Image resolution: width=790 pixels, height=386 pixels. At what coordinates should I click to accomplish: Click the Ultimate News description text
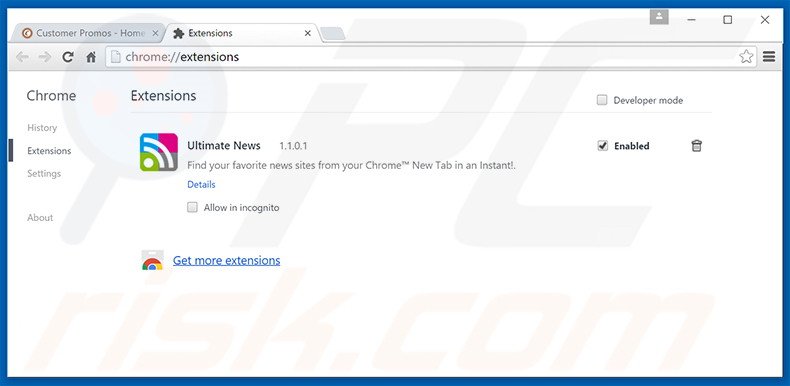tap(352, 165)
